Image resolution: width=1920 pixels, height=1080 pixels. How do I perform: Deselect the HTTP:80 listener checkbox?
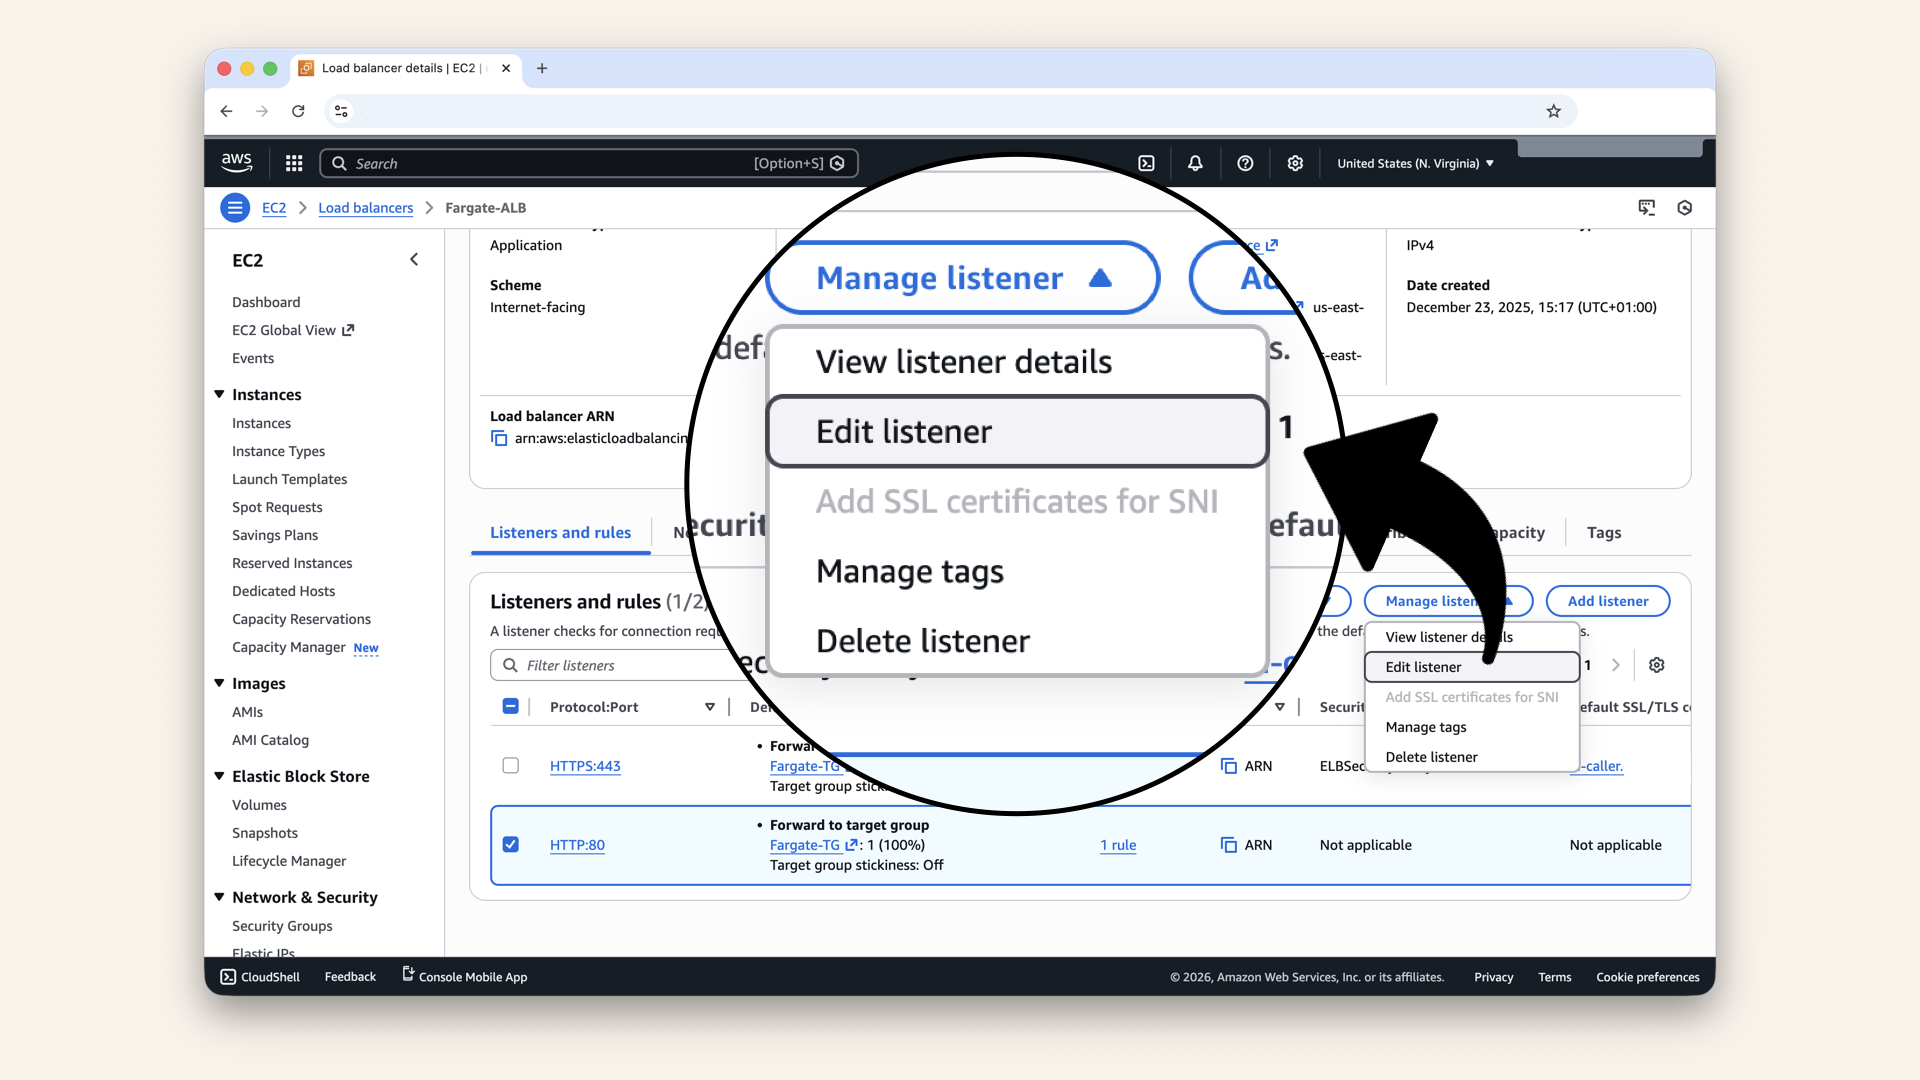point(511,845)
